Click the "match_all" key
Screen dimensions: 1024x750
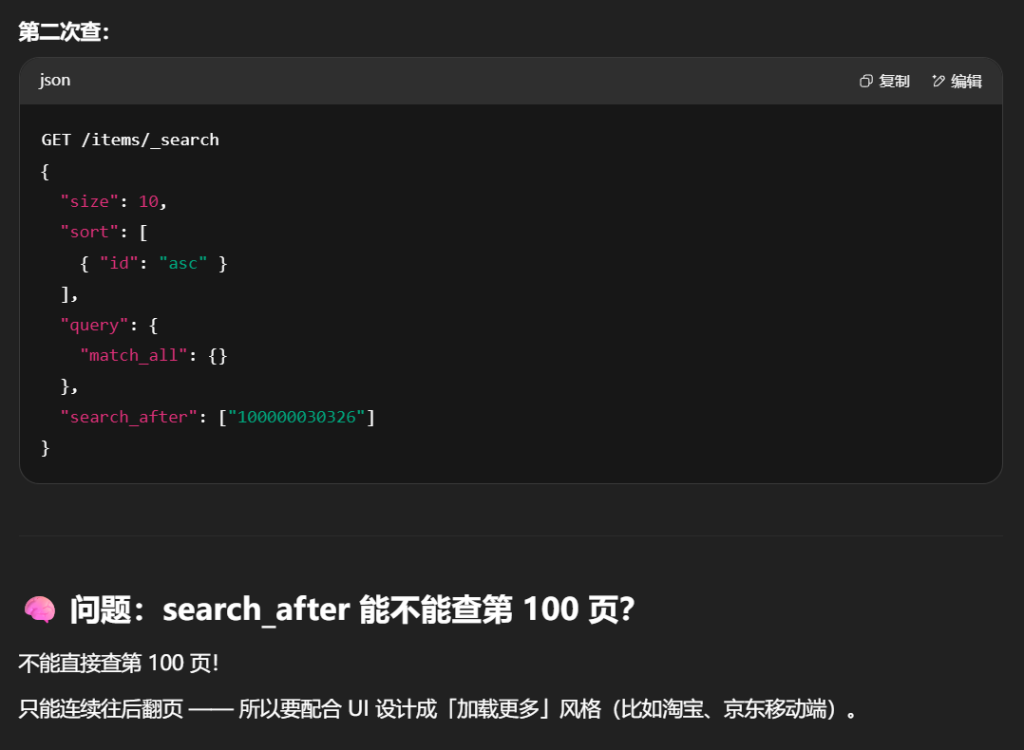click(x=134, y=355)
